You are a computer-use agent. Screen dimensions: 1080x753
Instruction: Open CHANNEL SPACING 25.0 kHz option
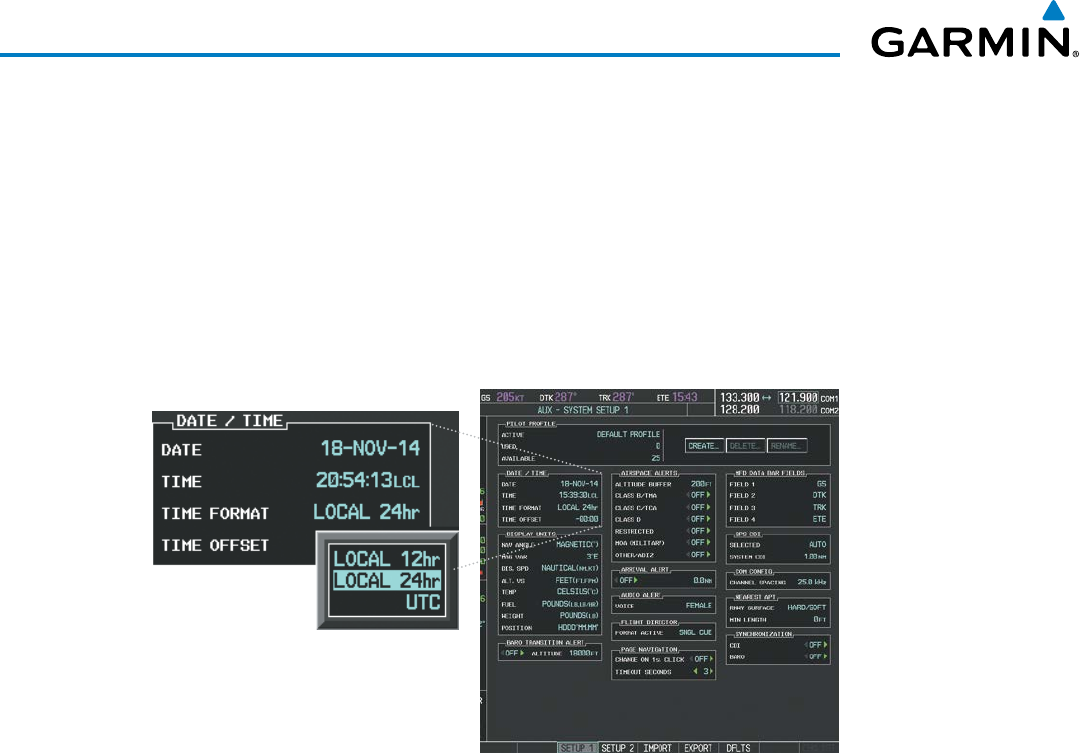coord(812,582)
